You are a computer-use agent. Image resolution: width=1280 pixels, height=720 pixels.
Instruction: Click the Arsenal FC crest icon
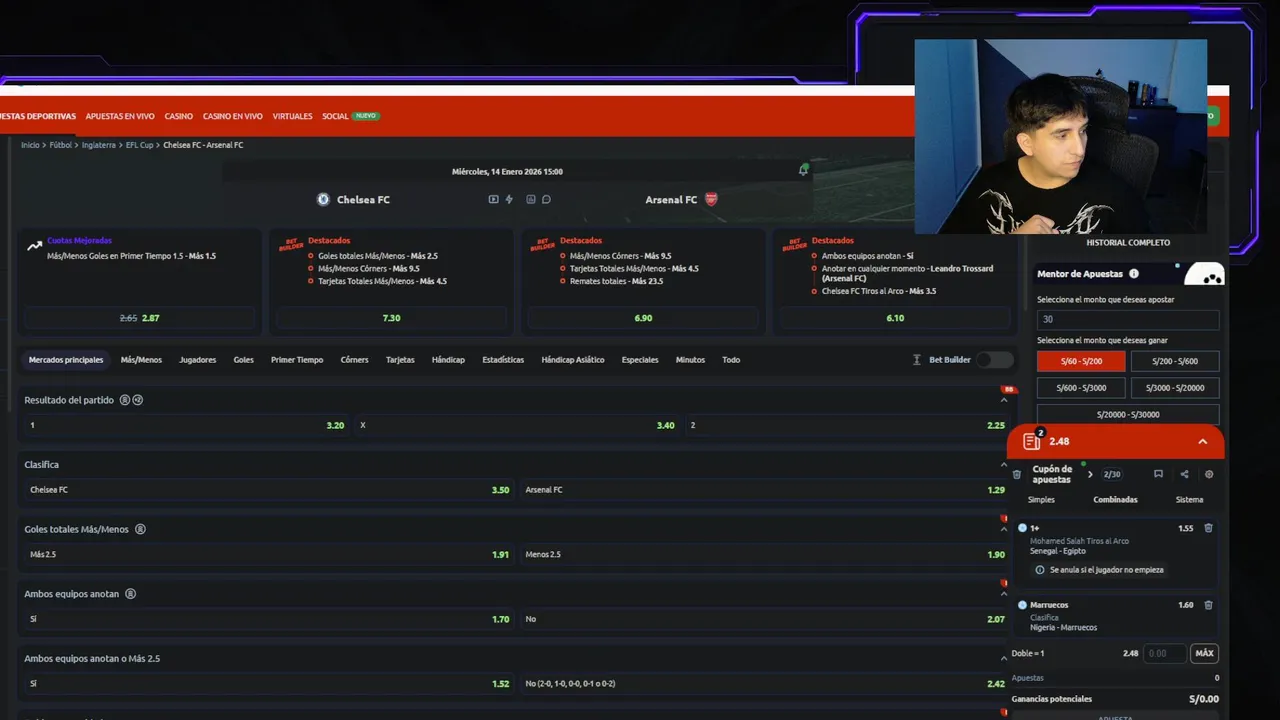coord(711,199)
